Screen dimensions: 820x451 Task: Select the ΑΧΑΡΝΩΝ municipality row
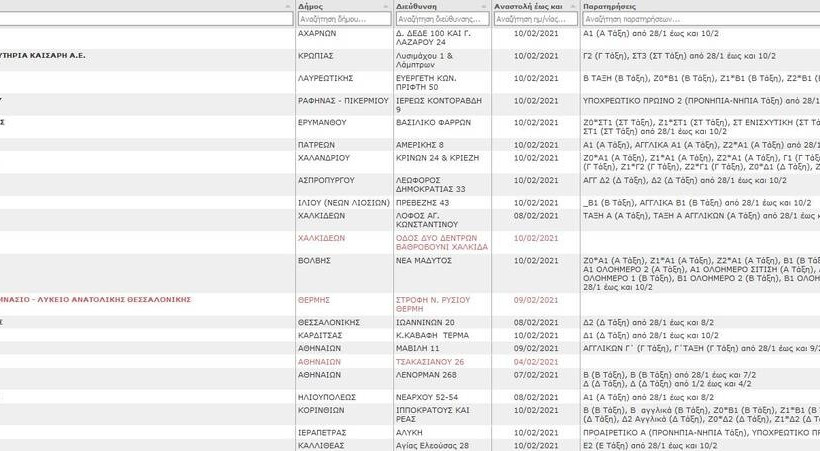click(317, 33)
